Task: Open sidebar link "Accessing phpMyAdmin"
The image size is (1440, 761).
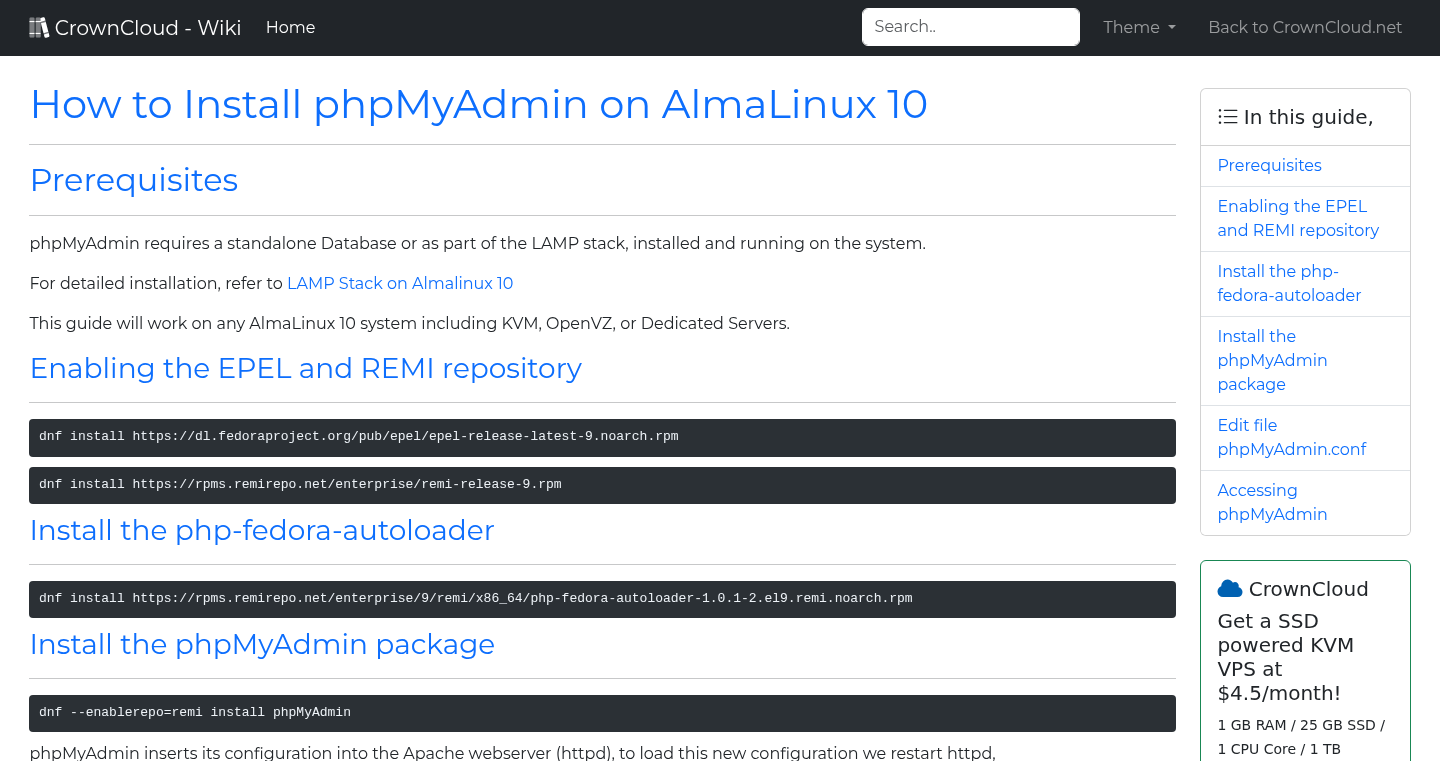Action: click(x=1272, y=502)
